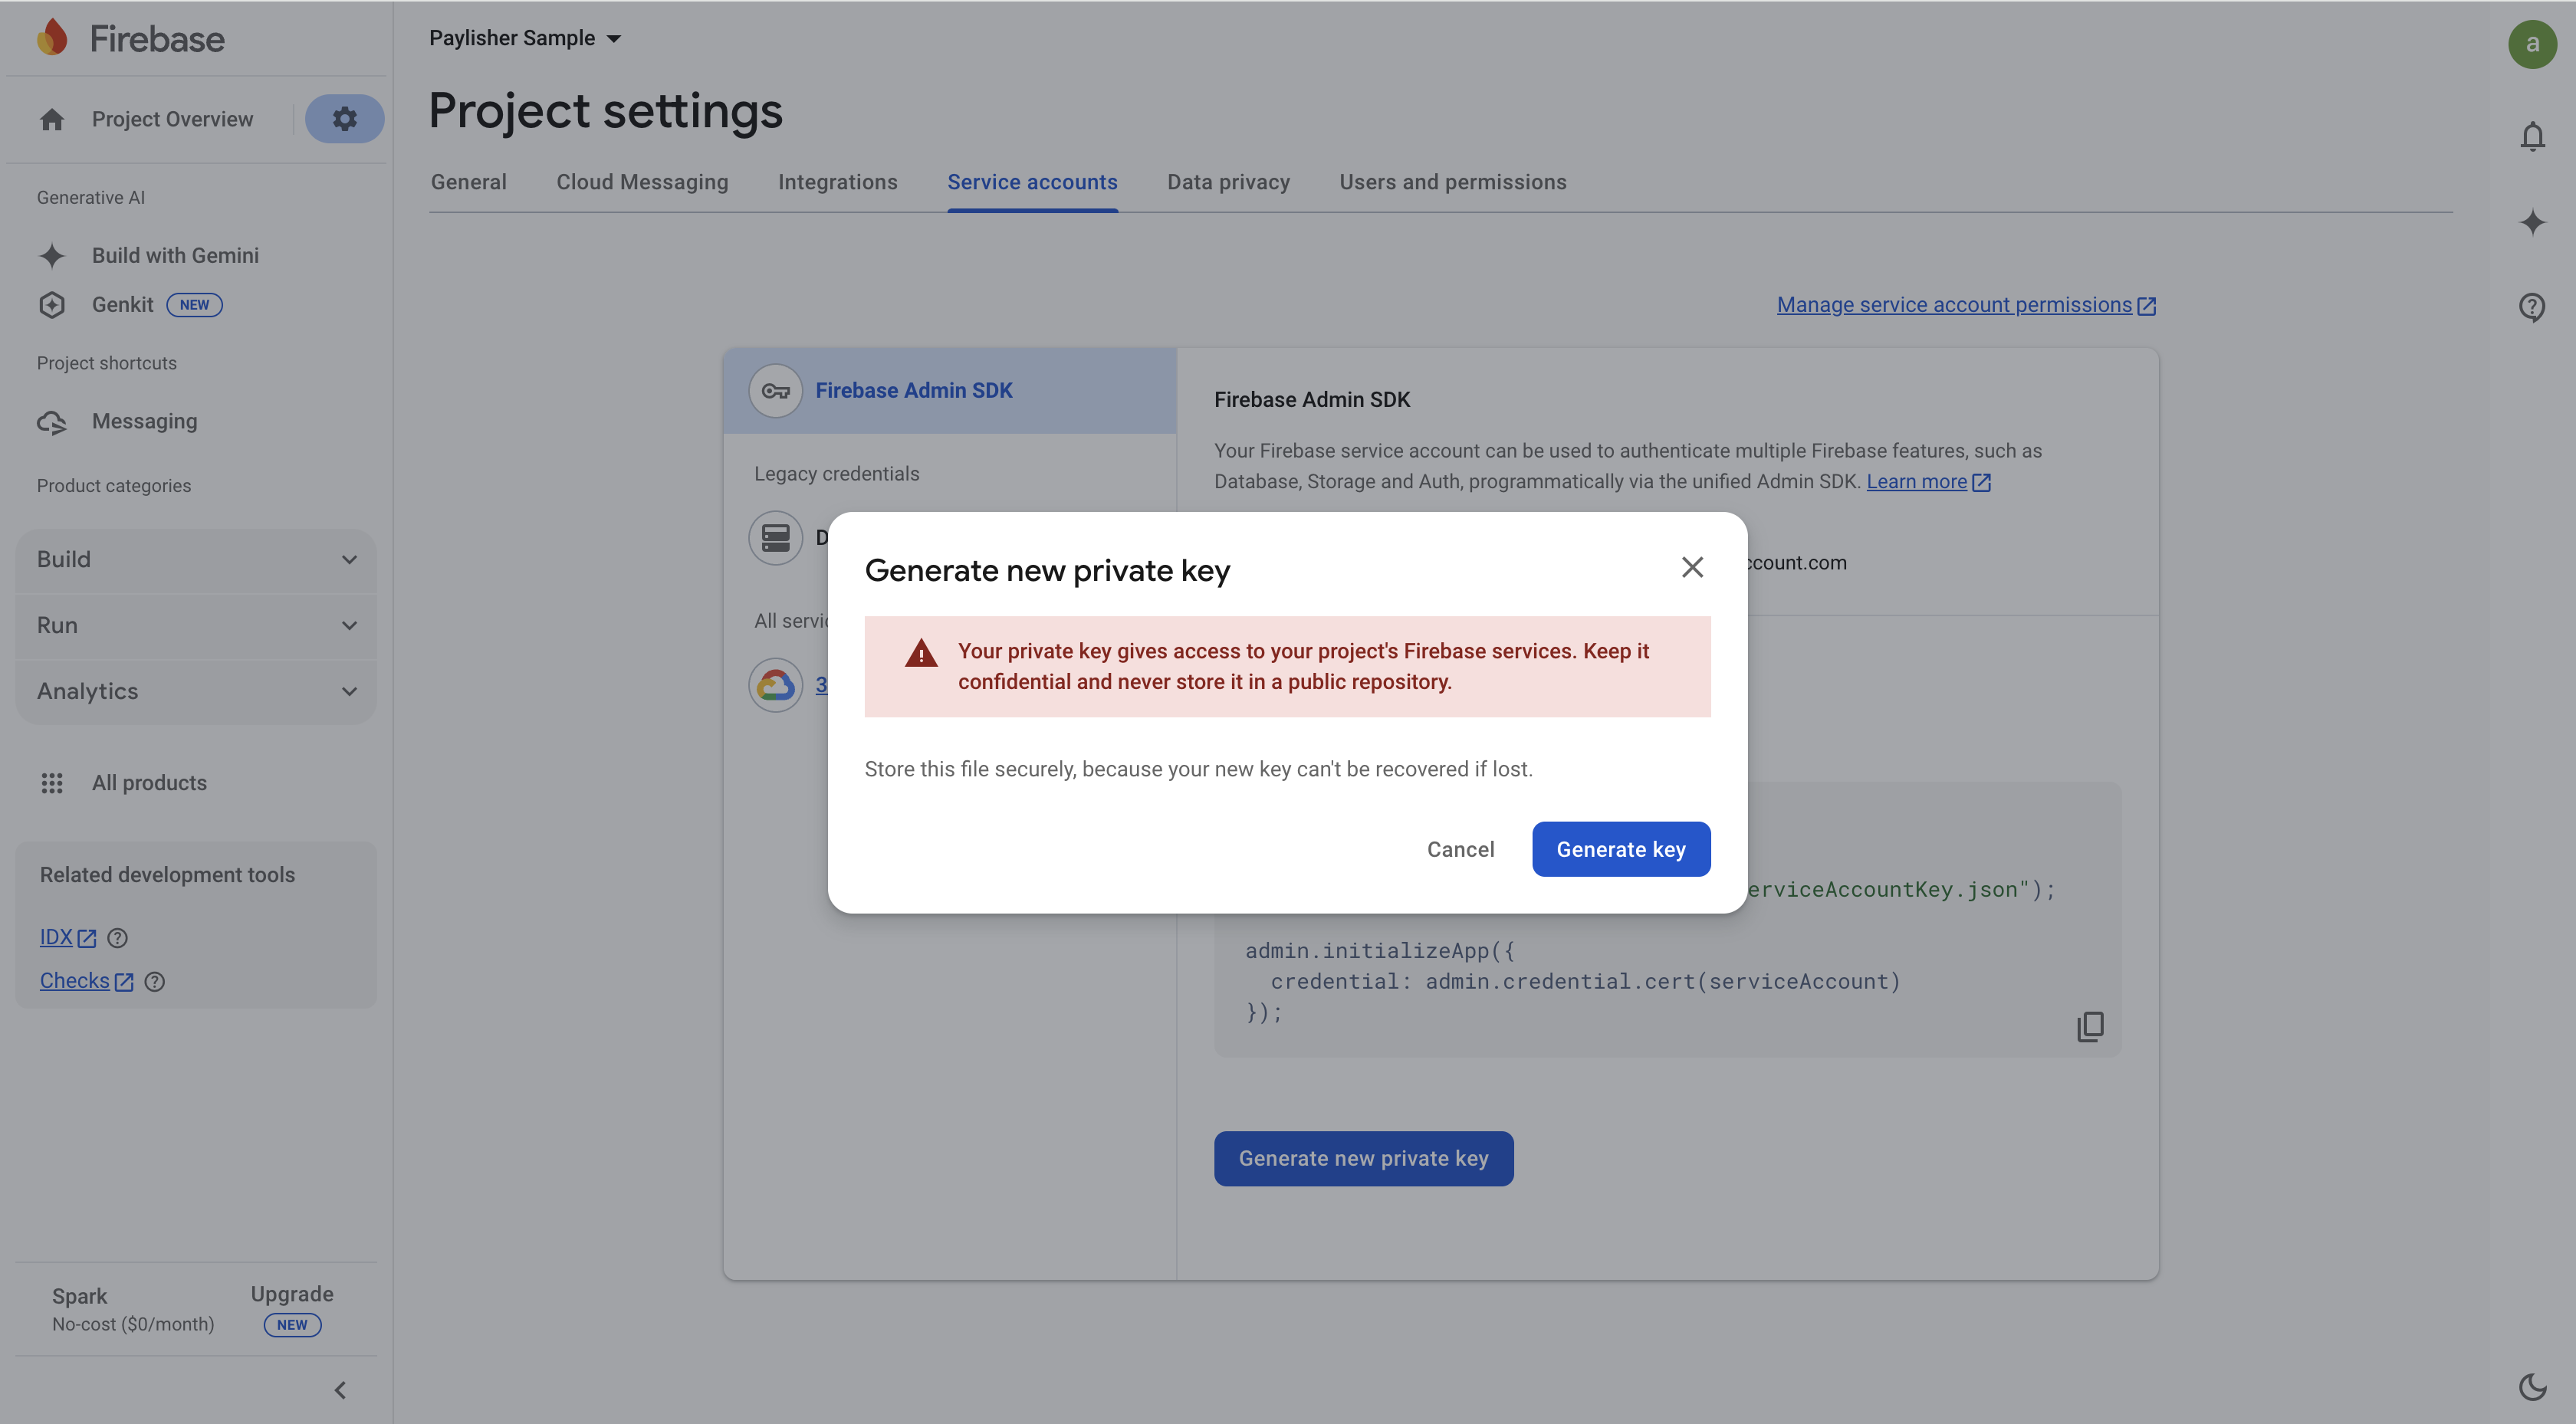Viewport: 2576px width, 1424px height.
Task: Open project settings gear icon
Action: tap(344, 119)
